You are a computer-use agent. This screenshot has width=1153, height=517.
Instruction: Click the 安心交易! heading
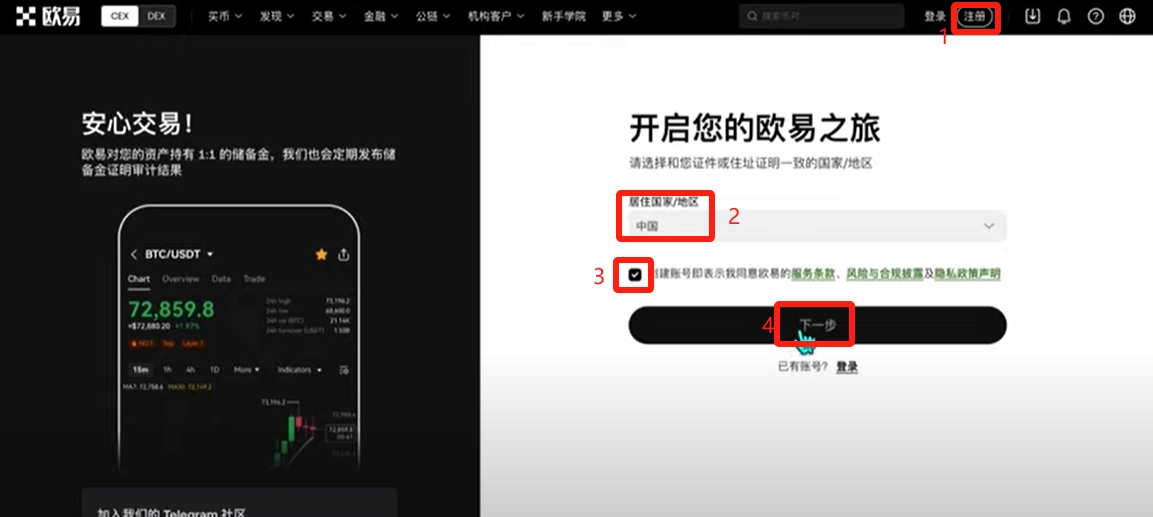[138, 123]
